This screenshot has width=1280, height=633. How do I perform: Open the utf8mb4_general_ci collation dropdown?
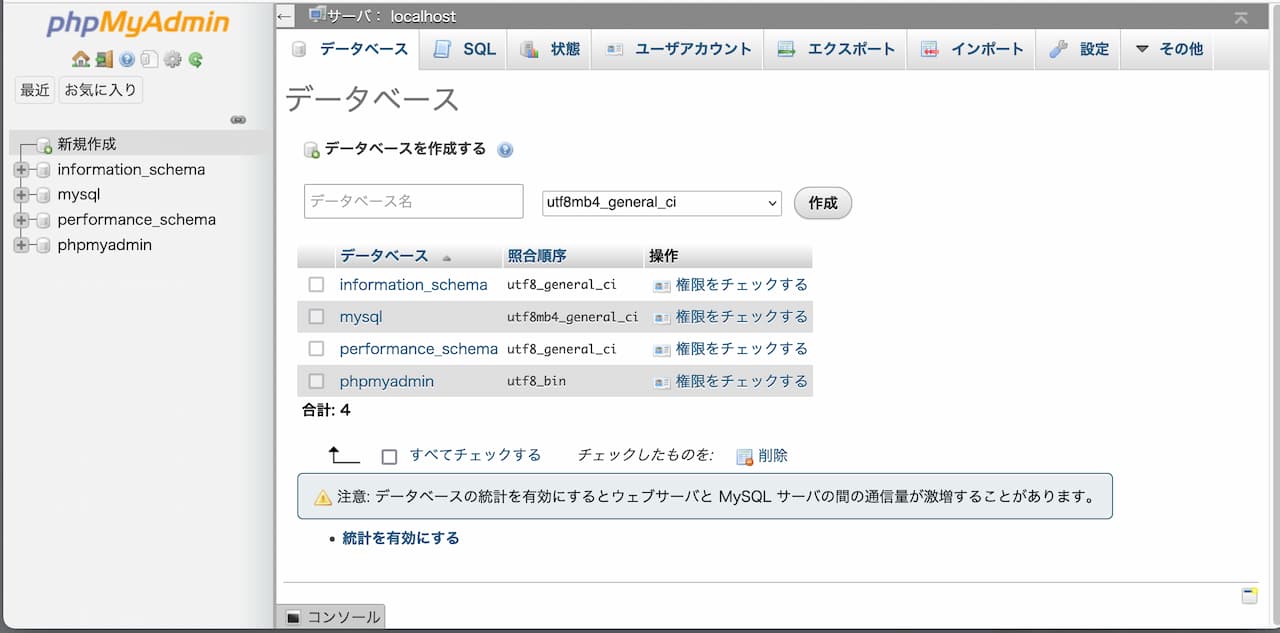coord(661,202)
